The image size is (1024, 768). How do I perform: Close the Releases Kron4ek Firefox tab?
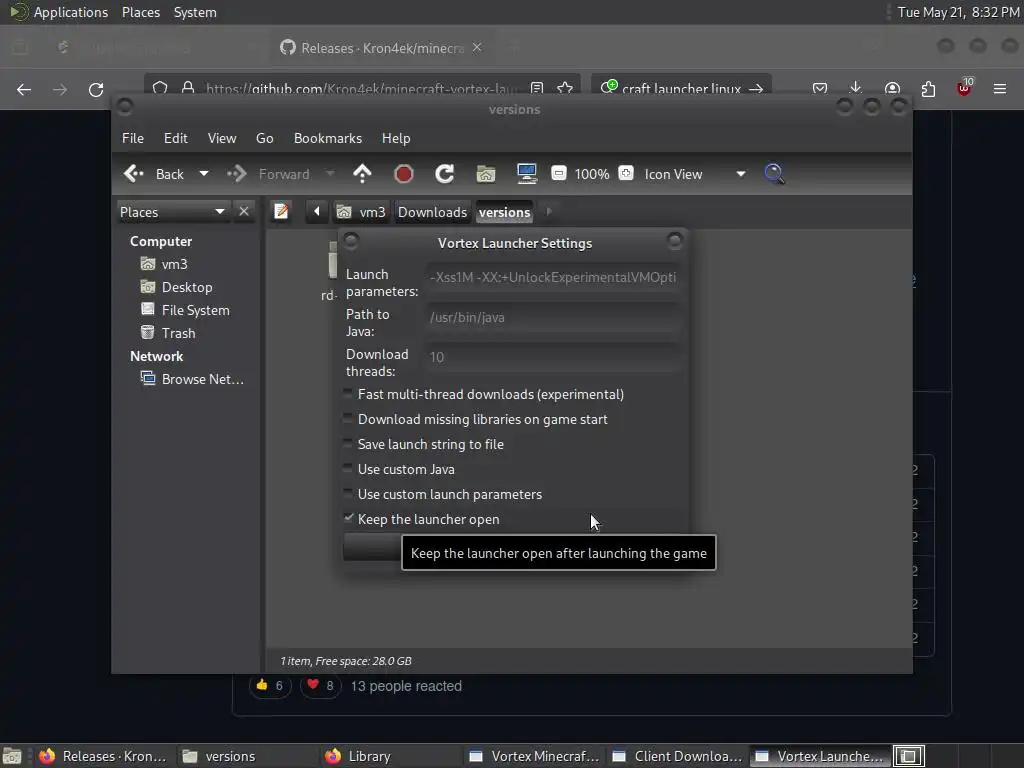[x=477, y=48]
